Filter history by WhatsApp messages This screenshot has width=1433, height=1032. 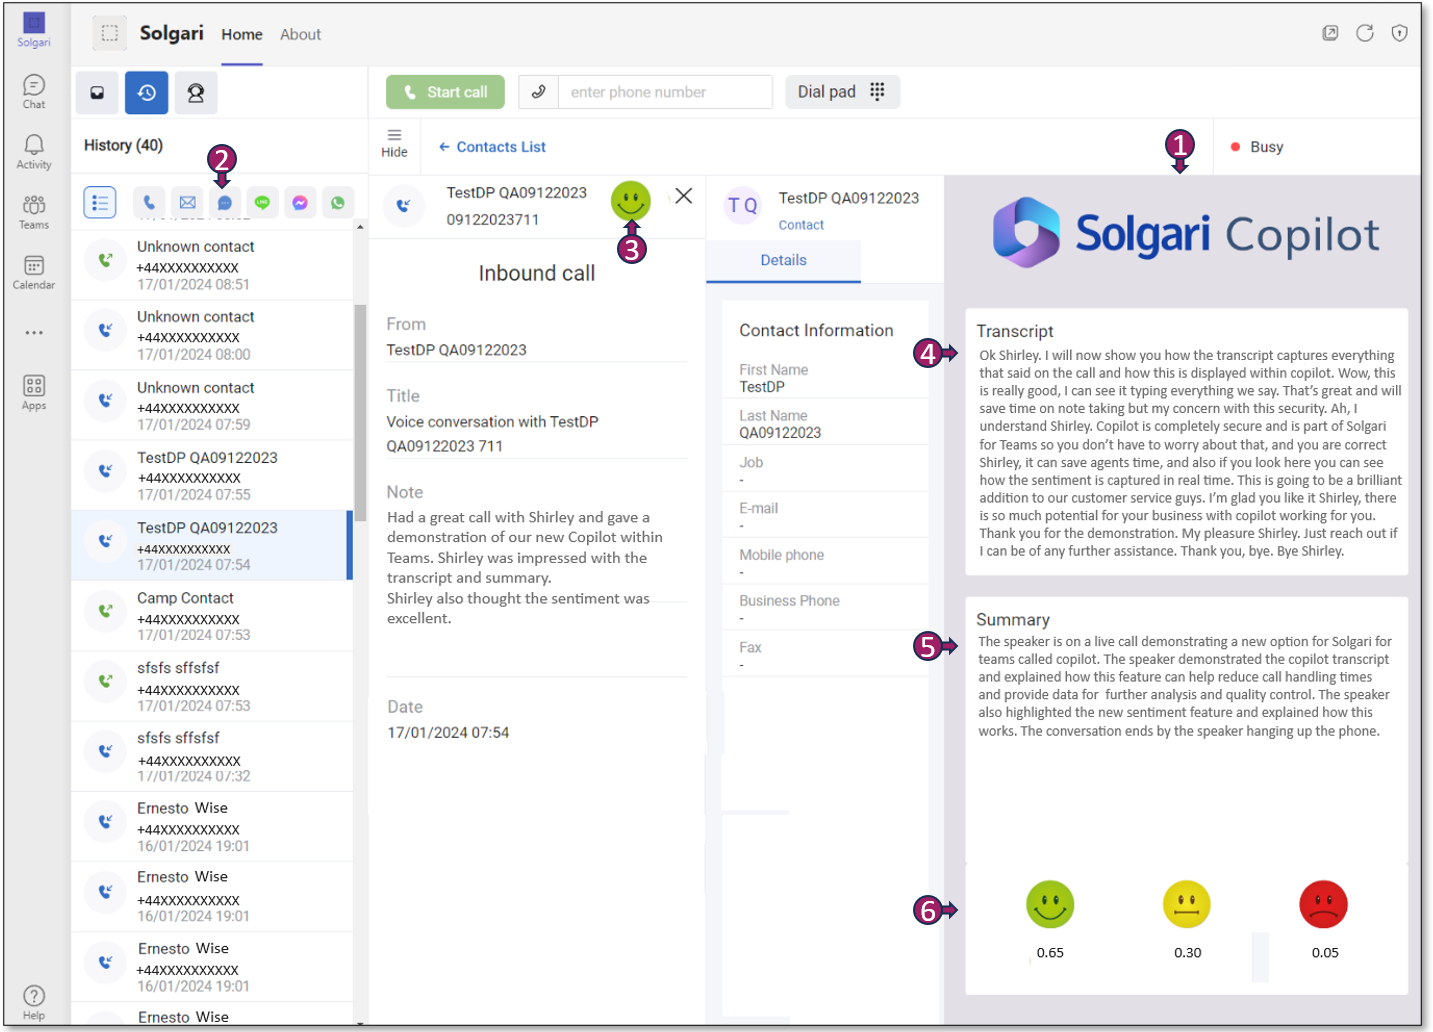[338, 203]
